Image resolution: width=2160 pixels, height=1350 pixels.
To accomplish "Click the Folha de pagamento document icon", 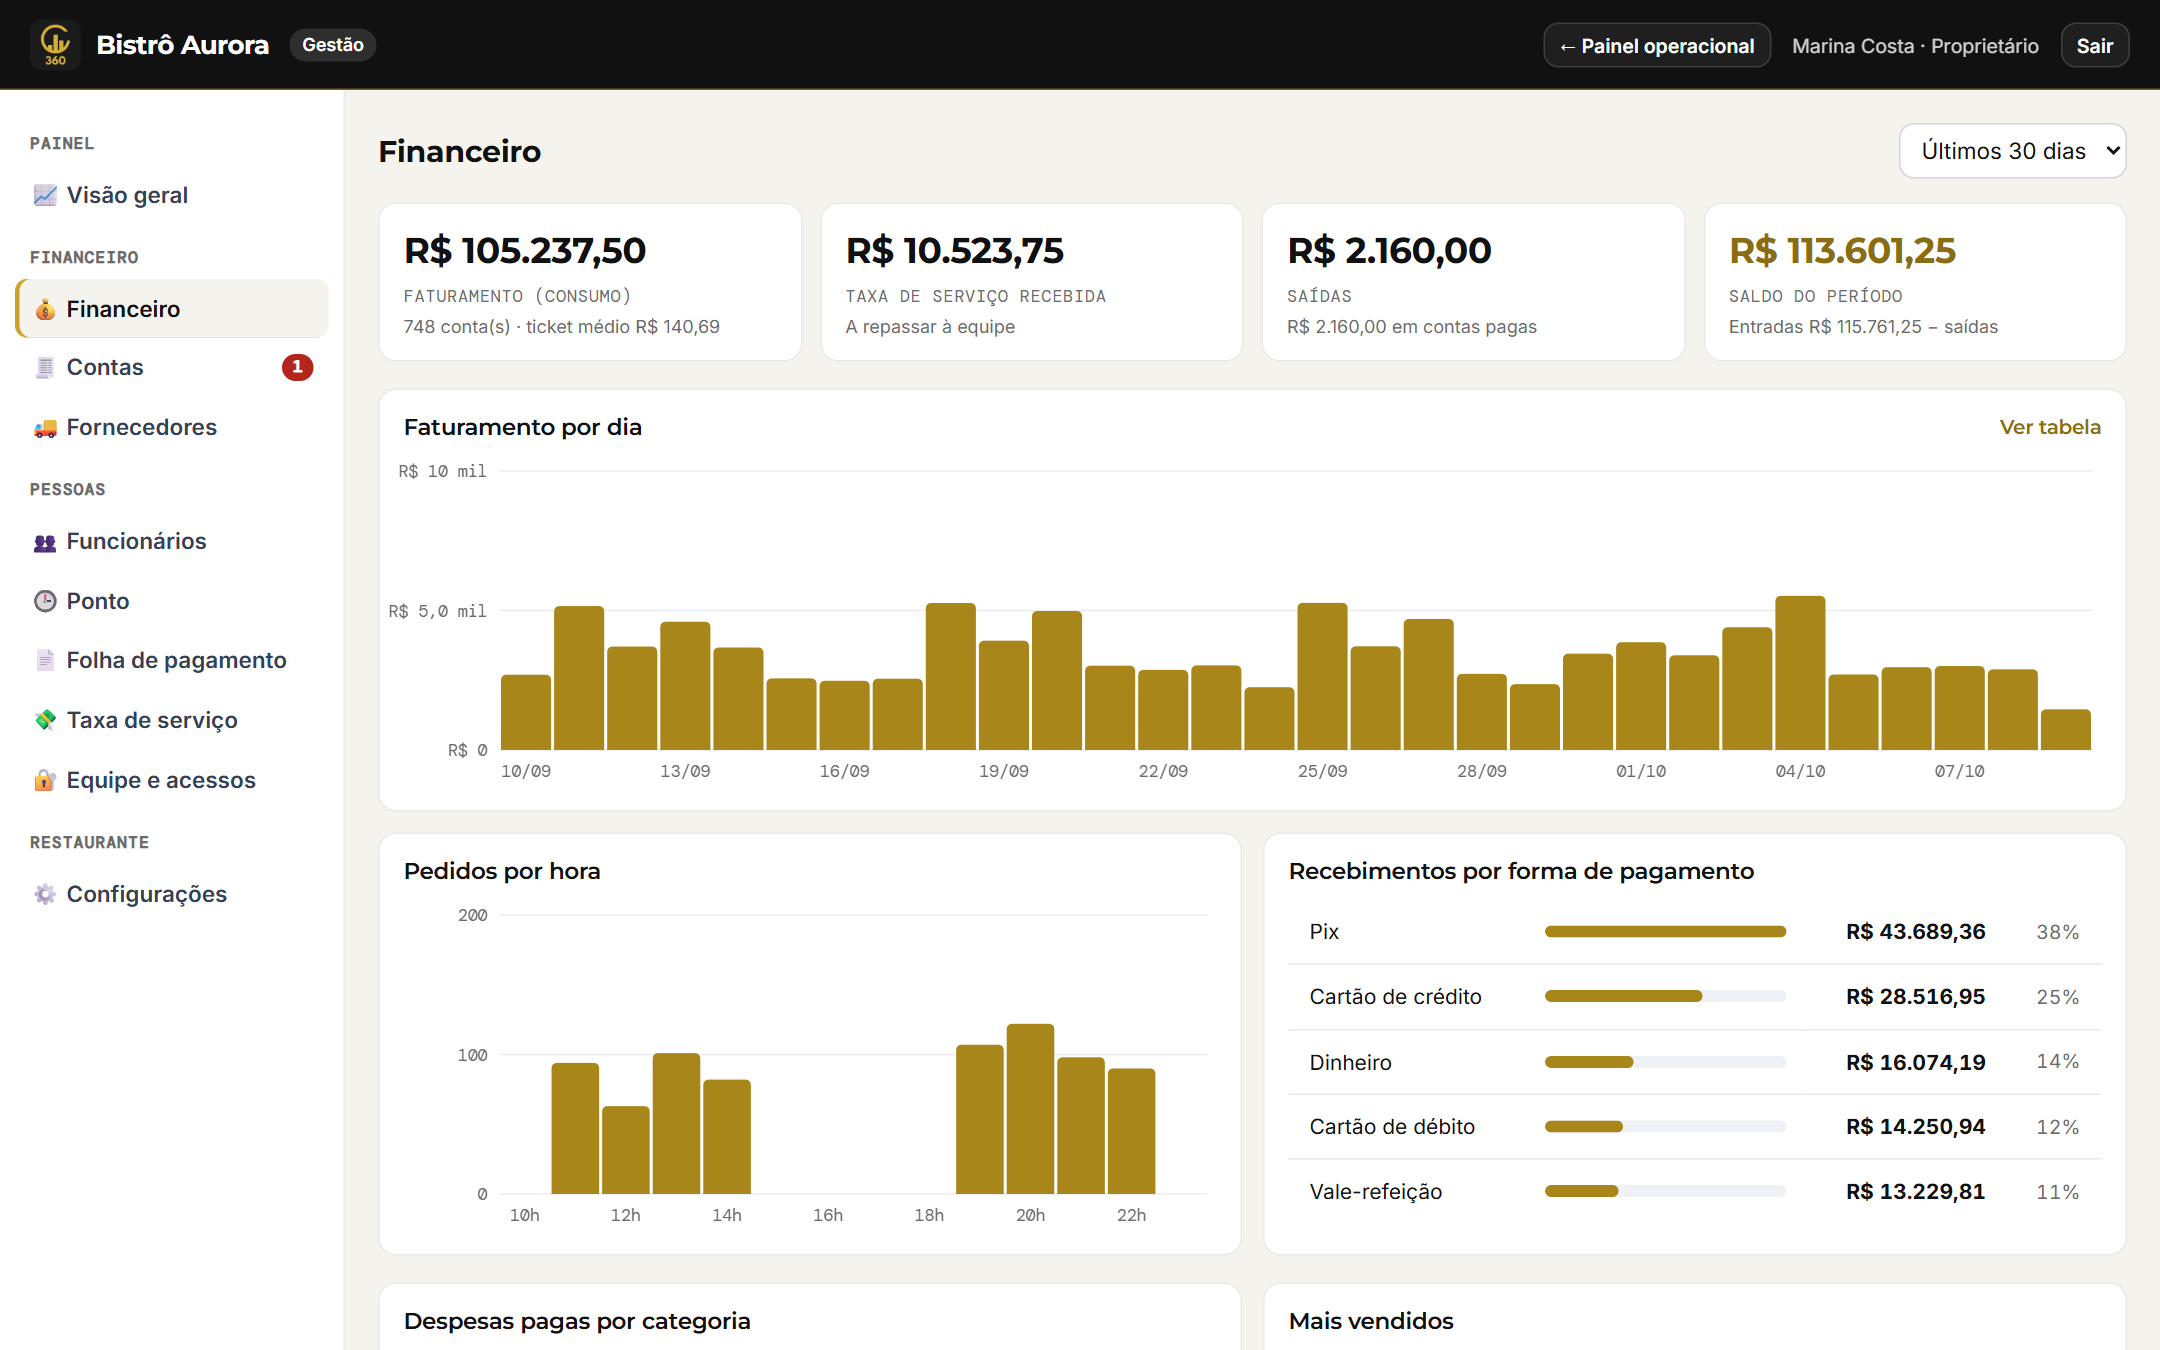I will click(x=45, y=660).
